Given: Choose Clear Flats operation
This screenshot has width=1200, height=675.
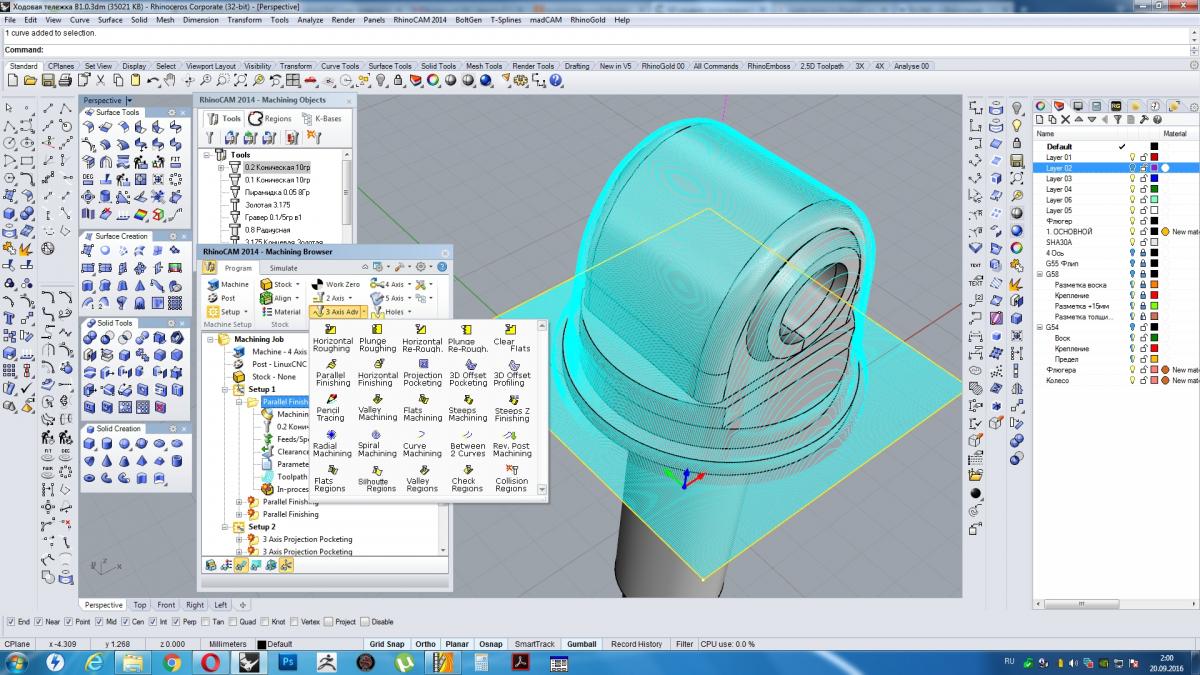Looking at the screenshot, I should 512,338.
